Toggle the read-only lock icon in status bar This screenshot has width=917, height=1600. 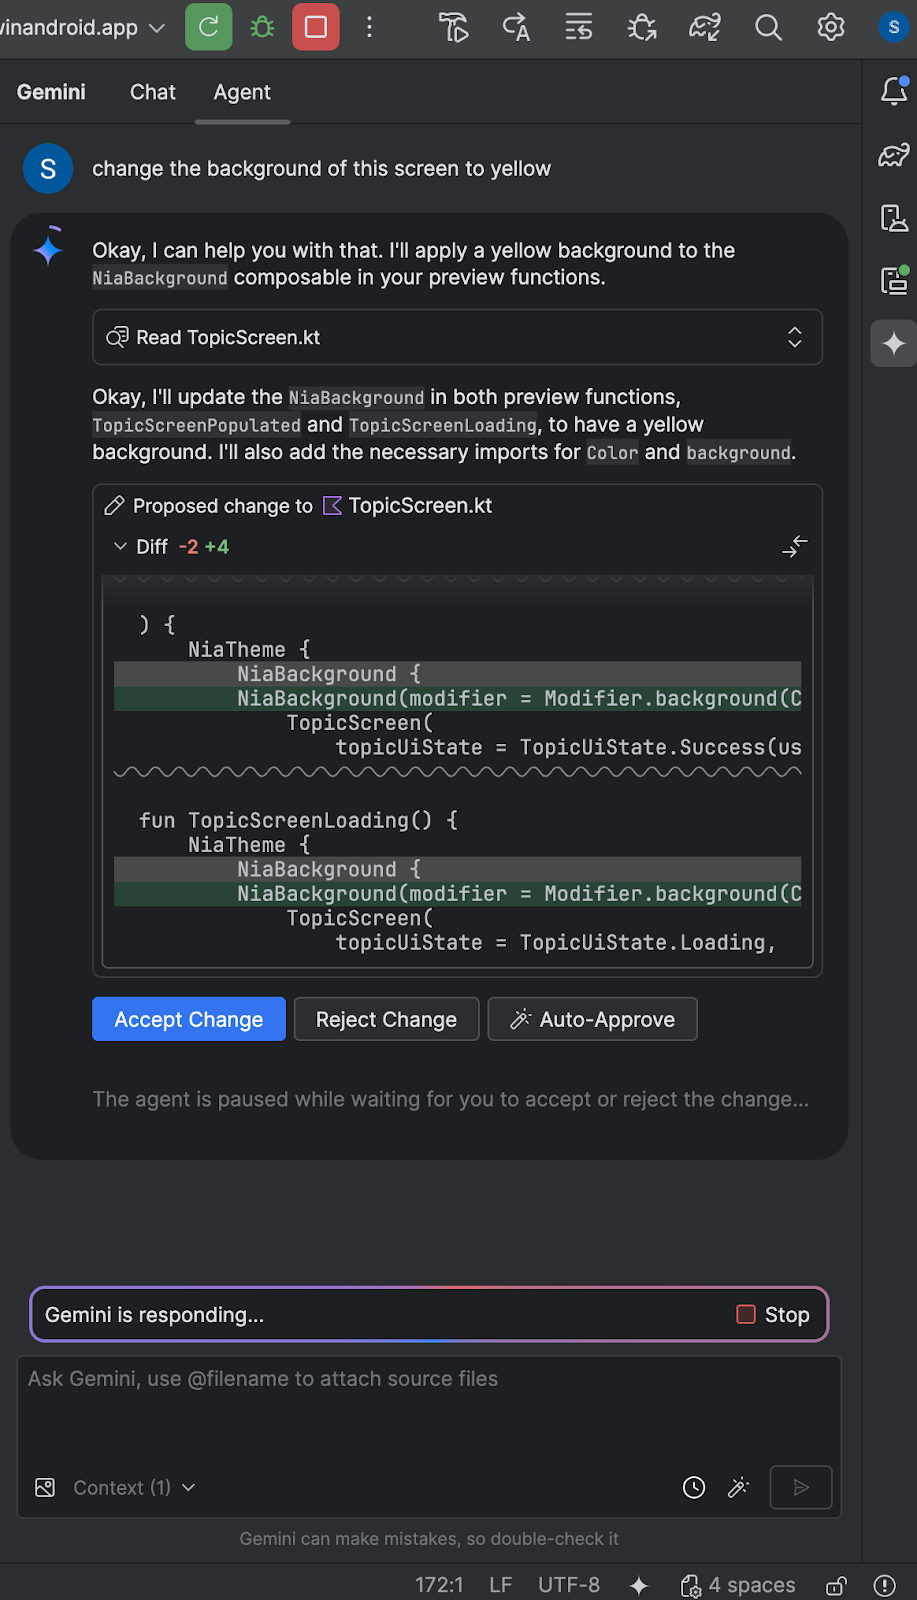tap(836, 1586)
